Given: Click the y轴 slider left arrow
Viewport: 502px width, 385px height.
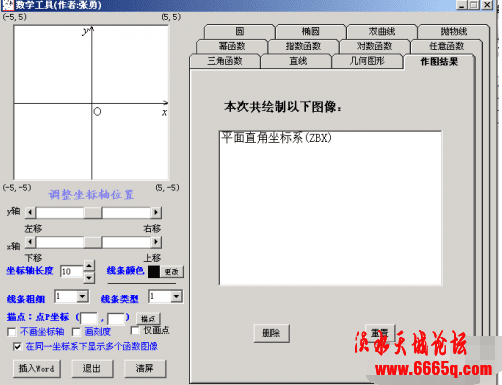Looking at the screenshot, I should [30, 212].
